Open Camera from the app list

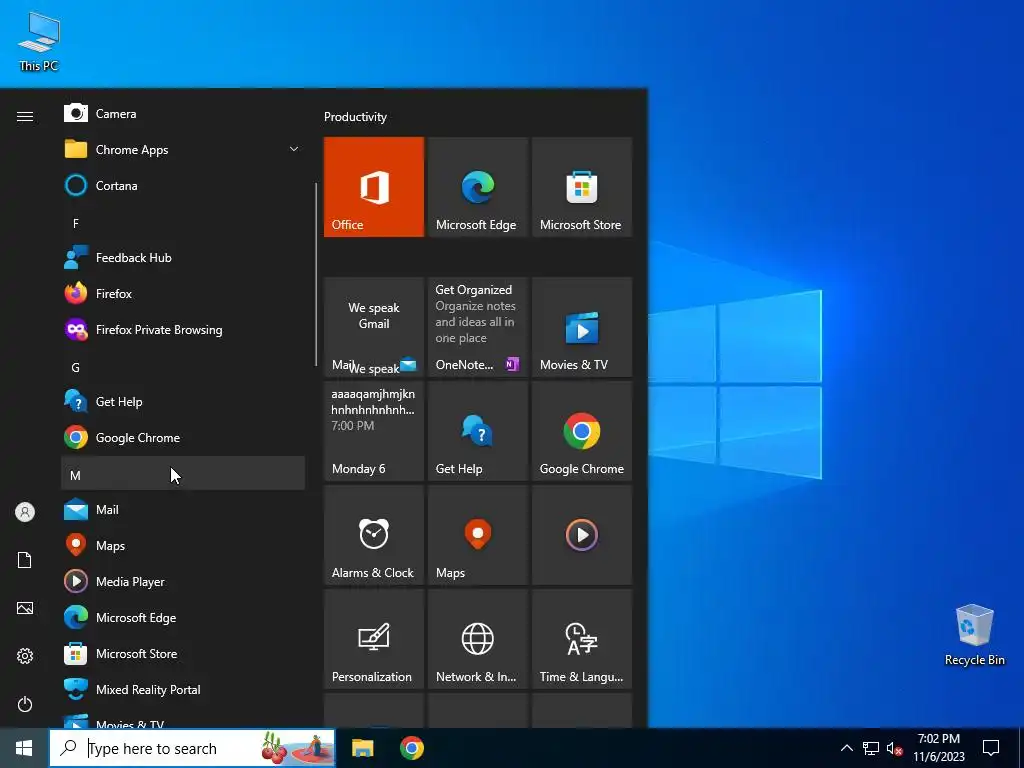183,114
